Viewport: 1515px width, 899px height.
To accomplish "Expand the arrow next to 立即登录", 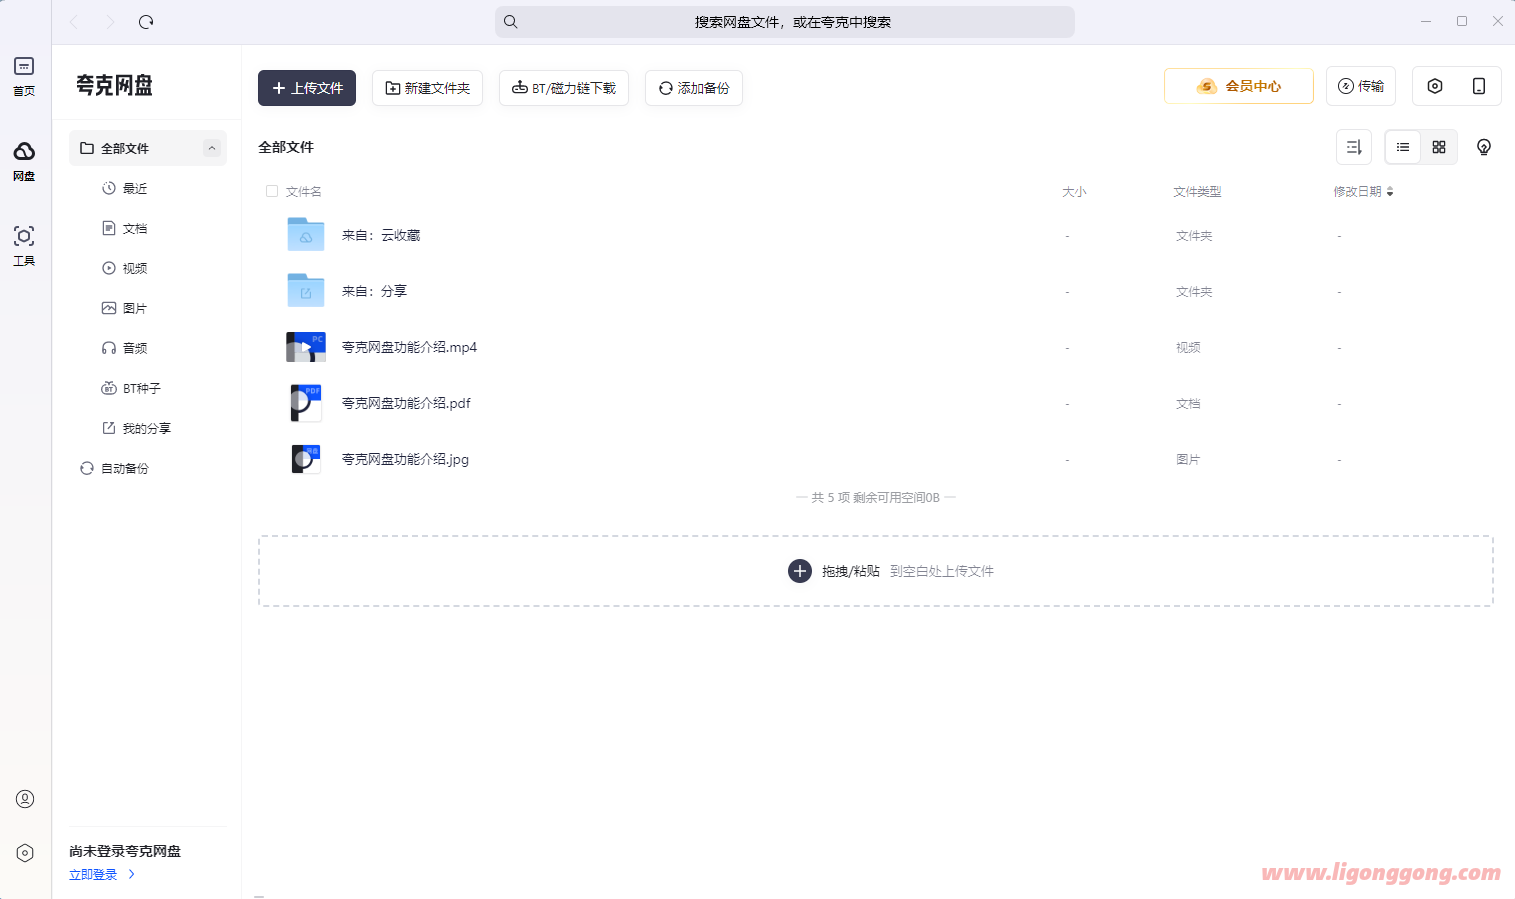I will 130,873.
